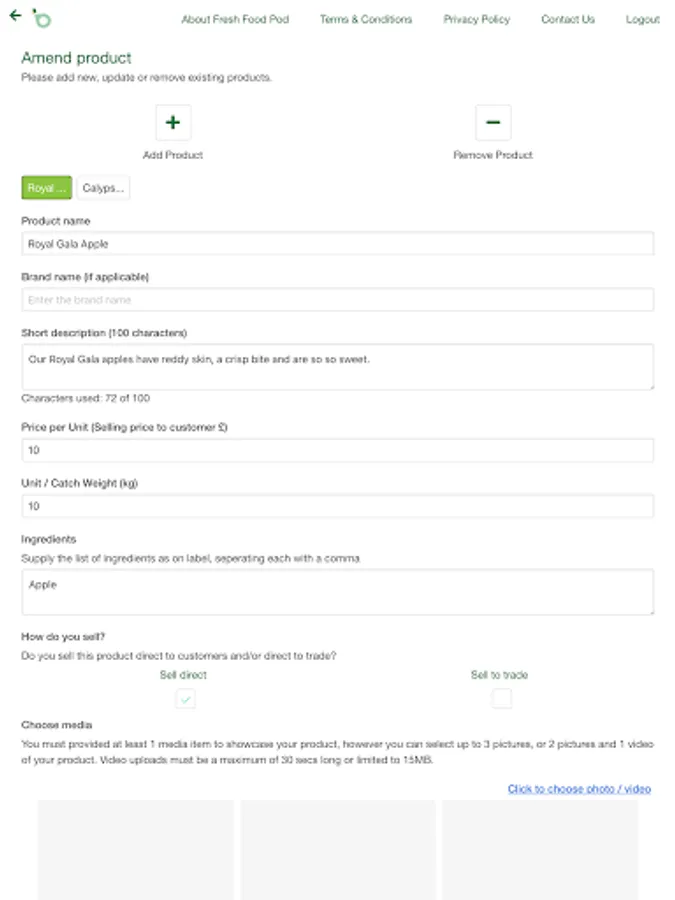Open Terms & Conditions page
The width and height of the screenshot is (675, 900).
tap(366, 19)
